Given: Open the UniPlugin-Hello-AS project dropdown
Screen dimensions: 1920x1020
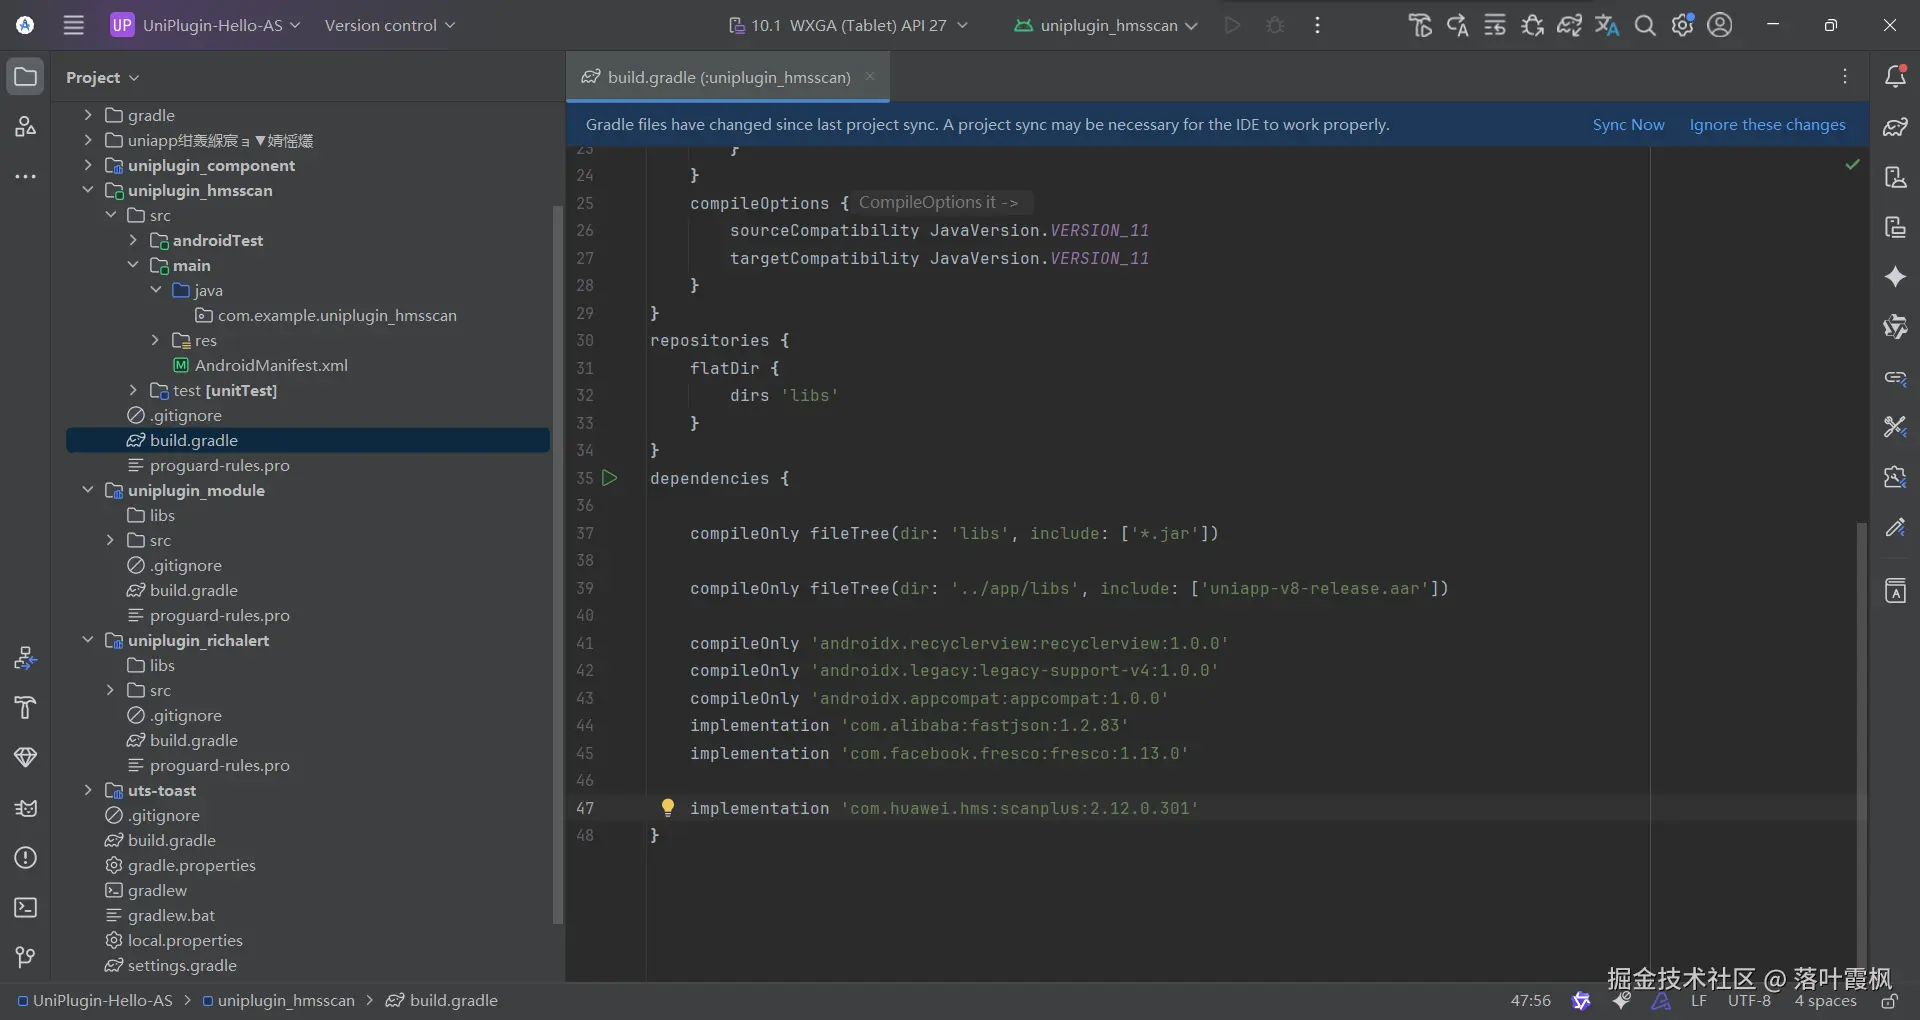Looking at the screenshot, I should (x=206, y=25).
